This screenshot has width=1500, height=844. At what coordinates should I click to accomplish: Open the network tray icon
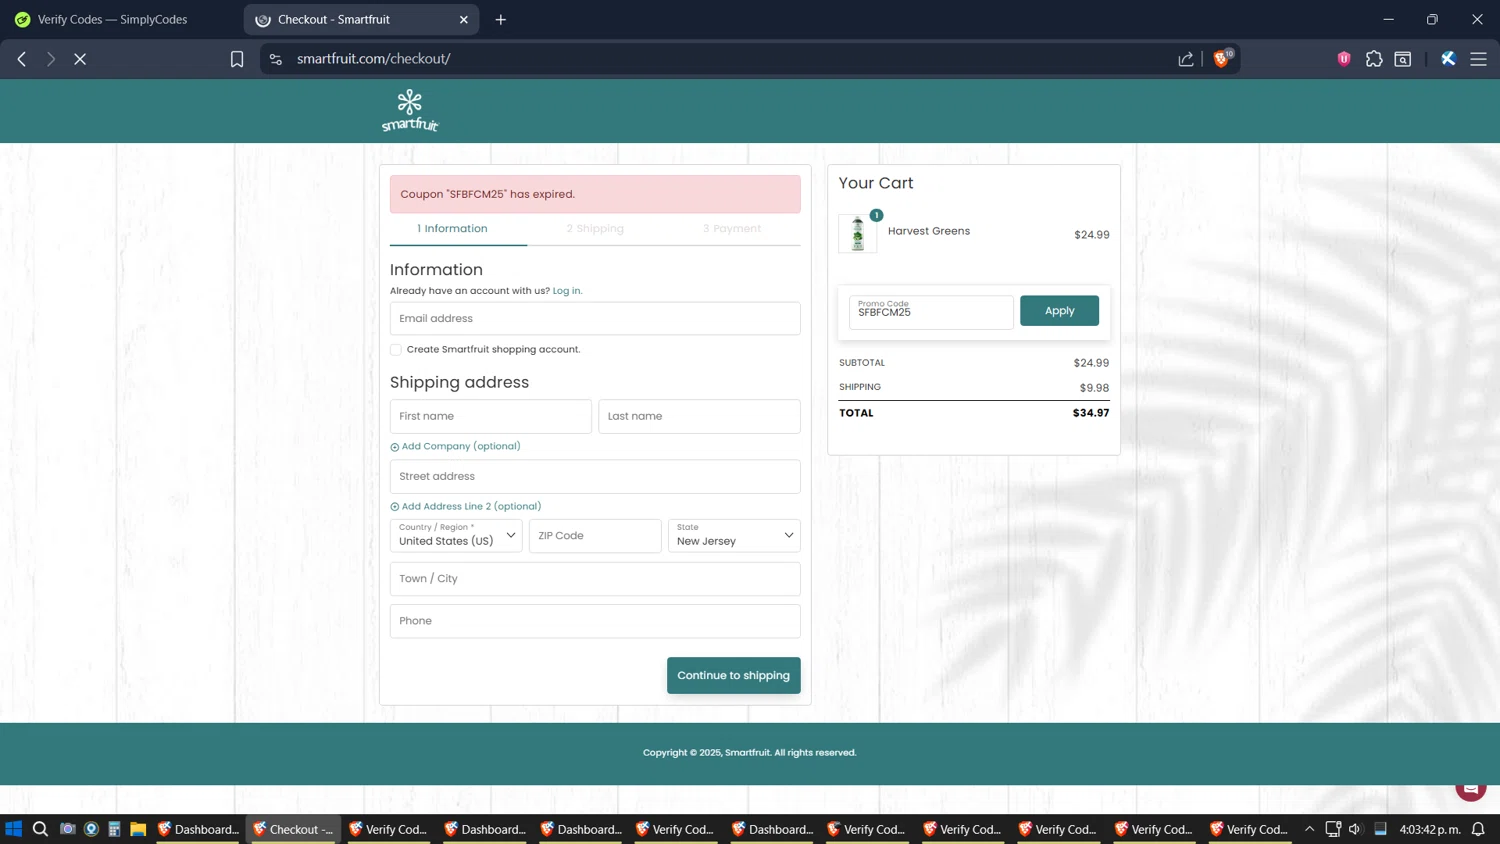coord(1333,829)
